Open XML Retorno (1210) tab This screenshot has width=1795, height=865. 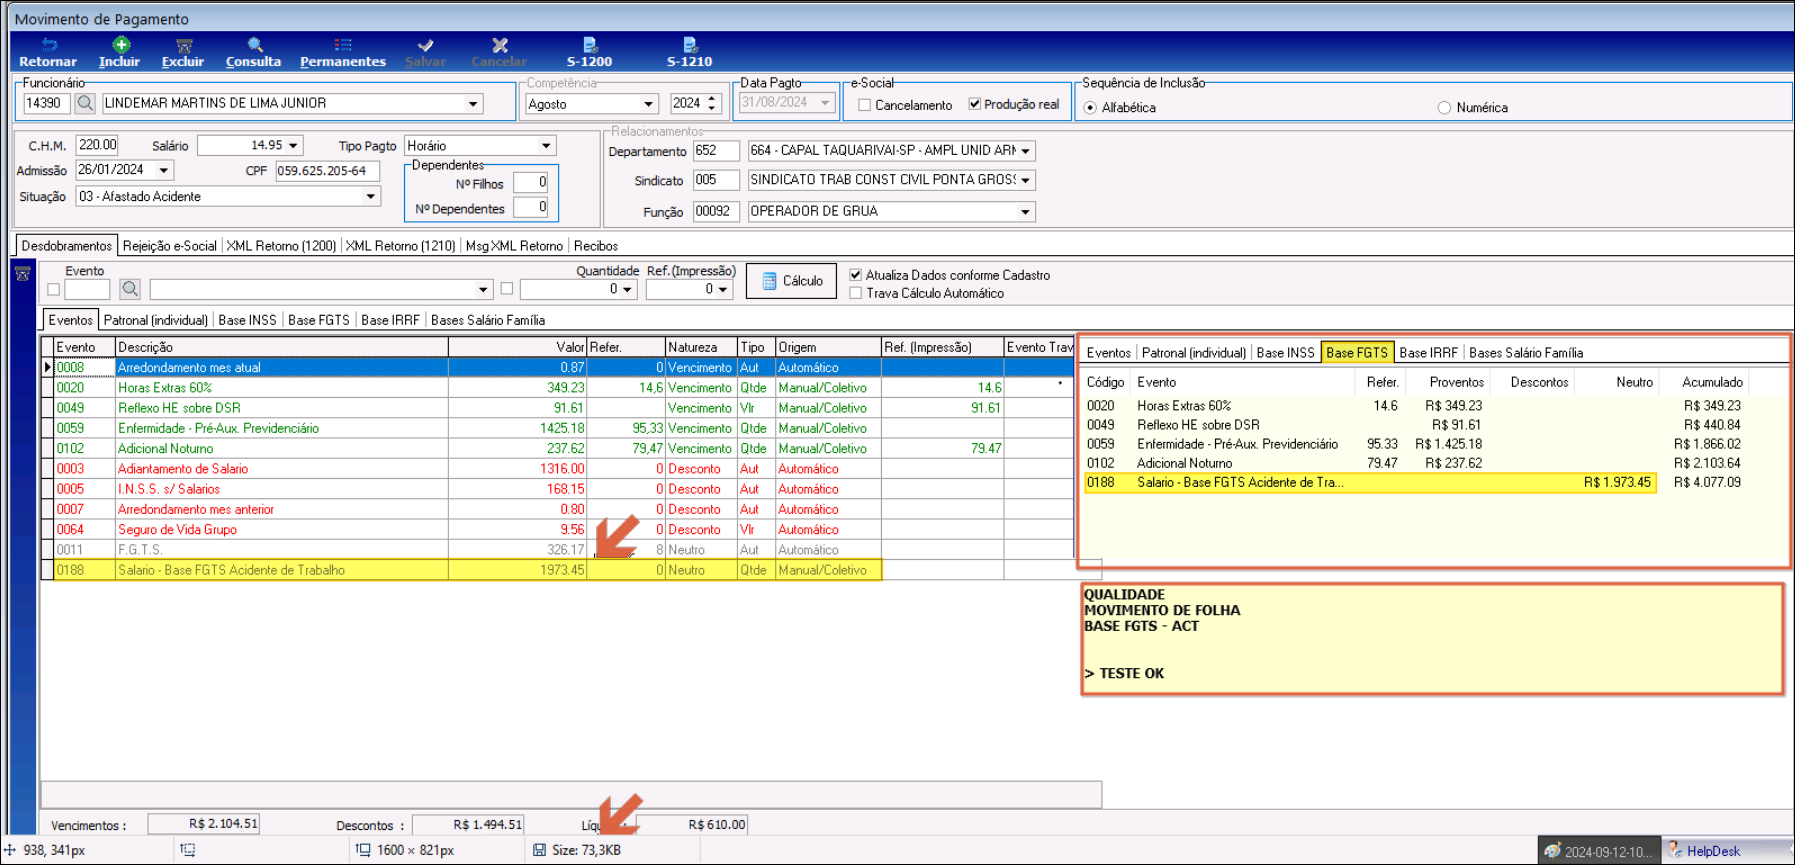tap(400, 246)
